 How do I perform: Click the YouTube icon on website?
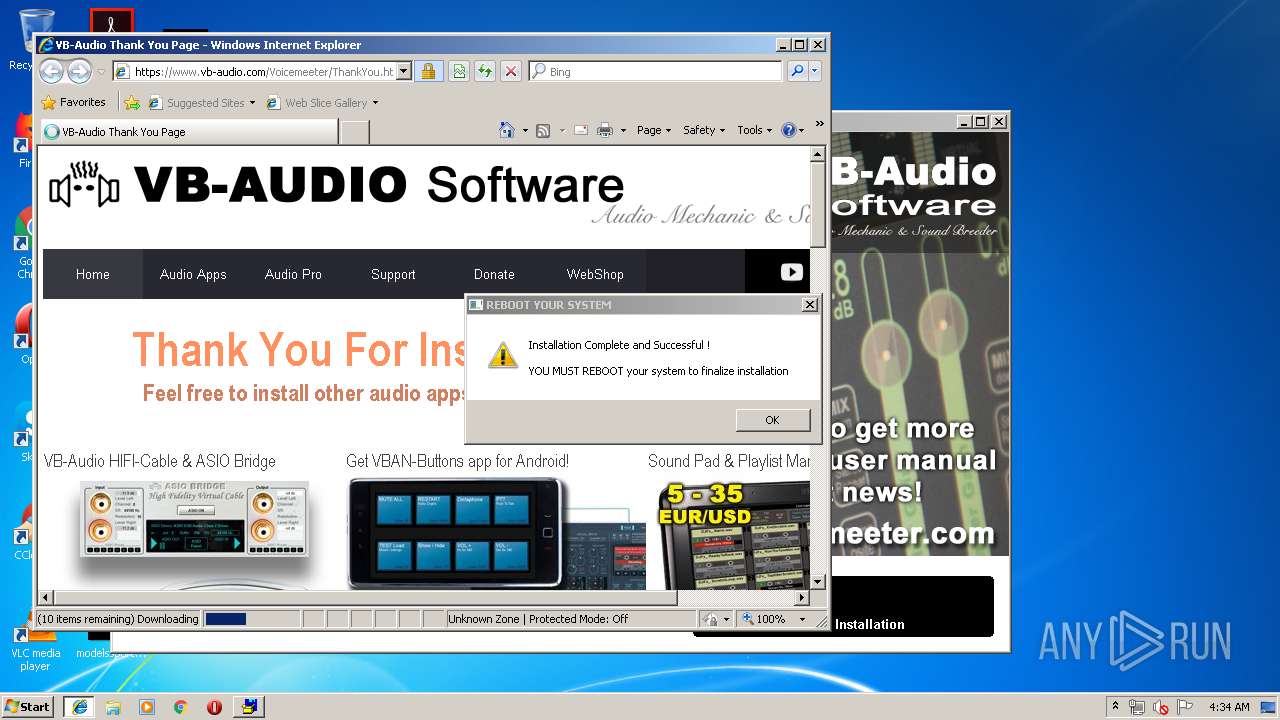[791, 272]
